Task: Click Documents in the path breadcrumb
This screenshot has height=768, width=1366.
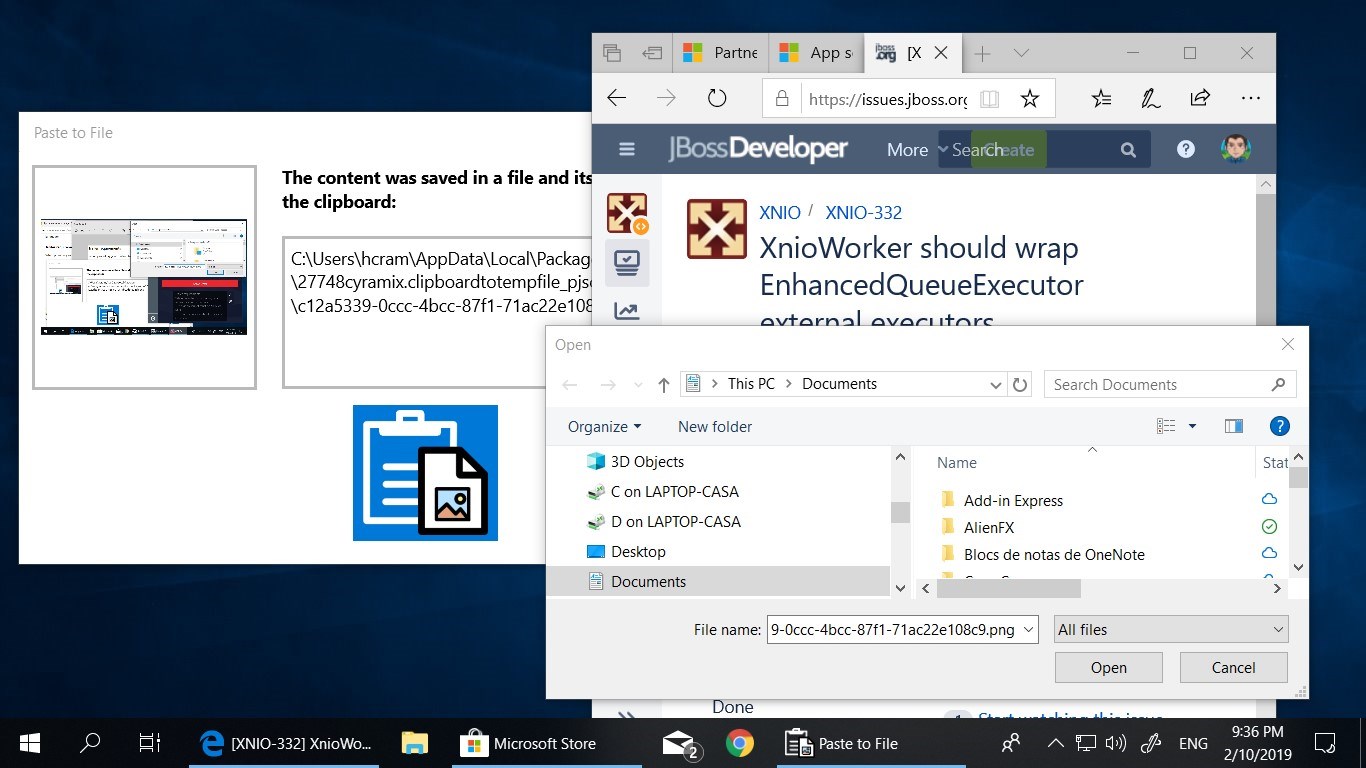Action: (839, 384)
